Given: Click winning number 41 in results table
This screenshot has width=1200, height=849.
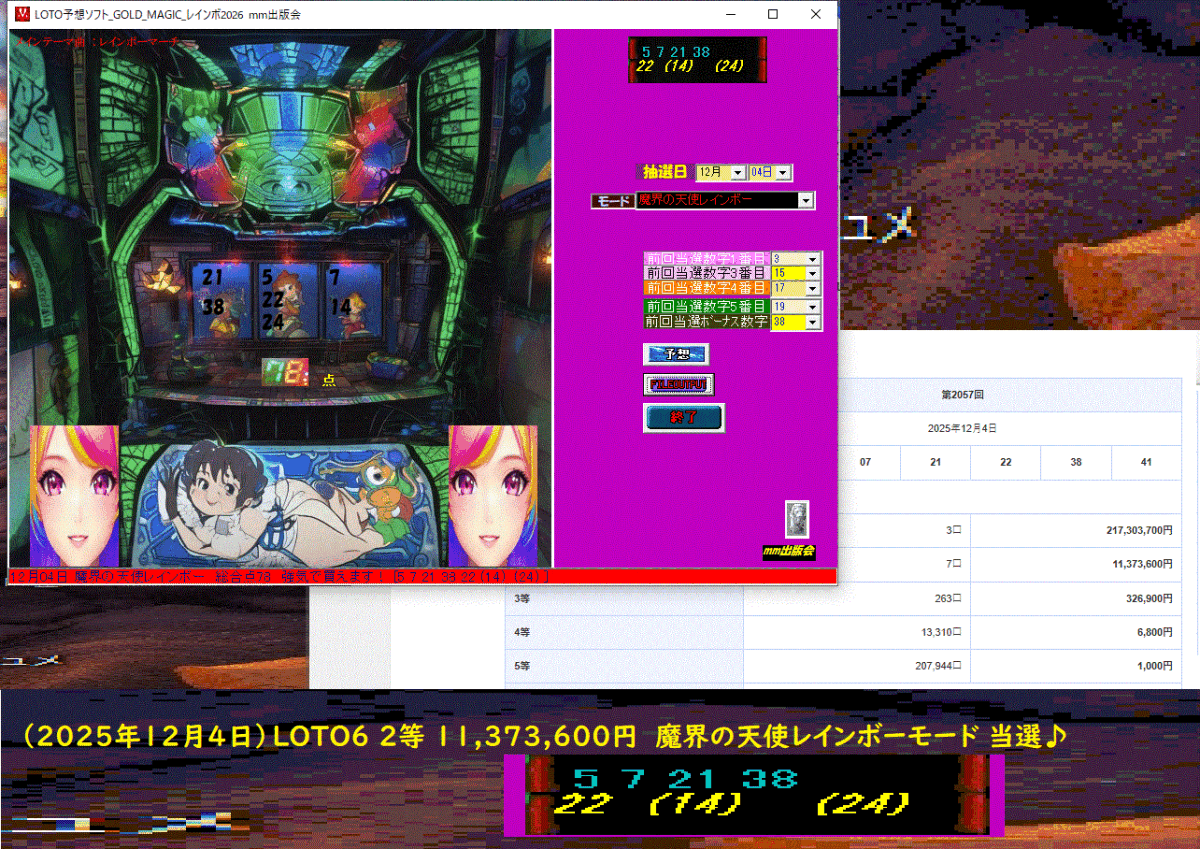Looking at the screenshot, I should 1146,463.
